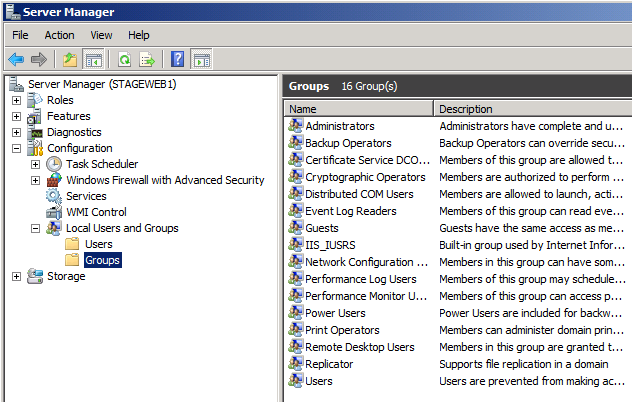Select the Users folder in the tree
Screen dimensions: 632x402
point(98,244)
